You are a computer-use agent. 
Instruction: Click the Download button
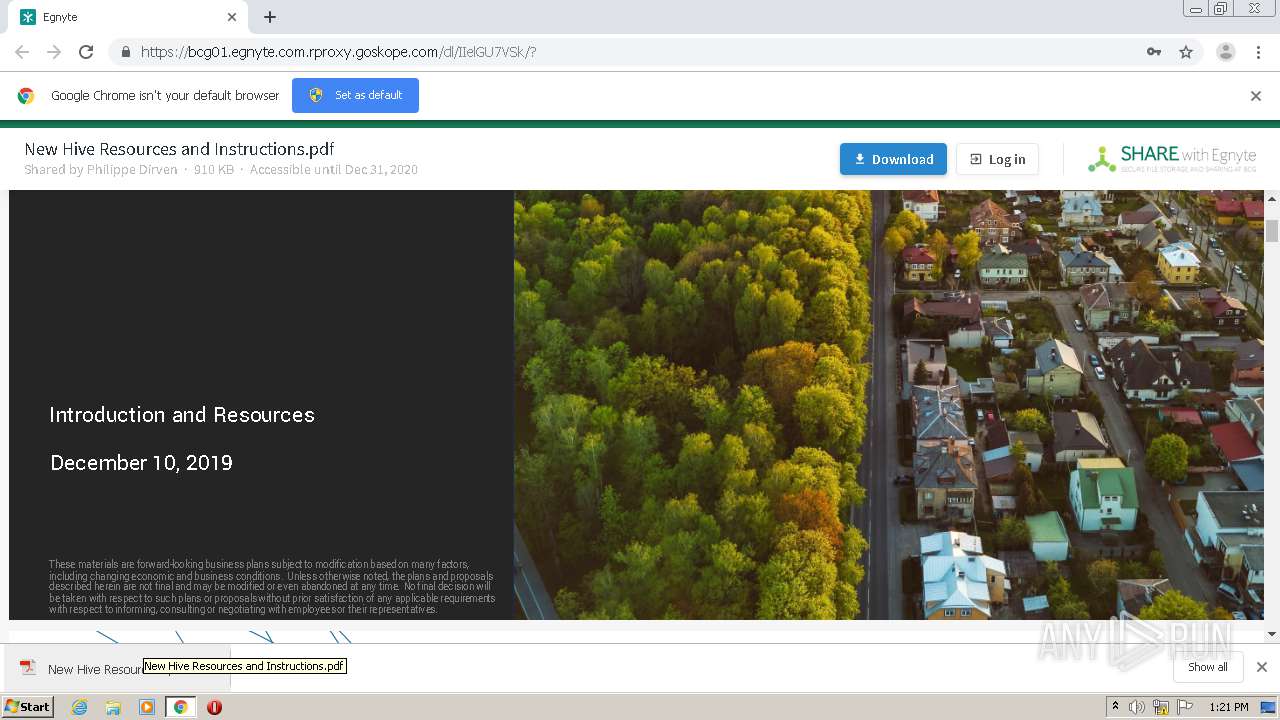893,159
